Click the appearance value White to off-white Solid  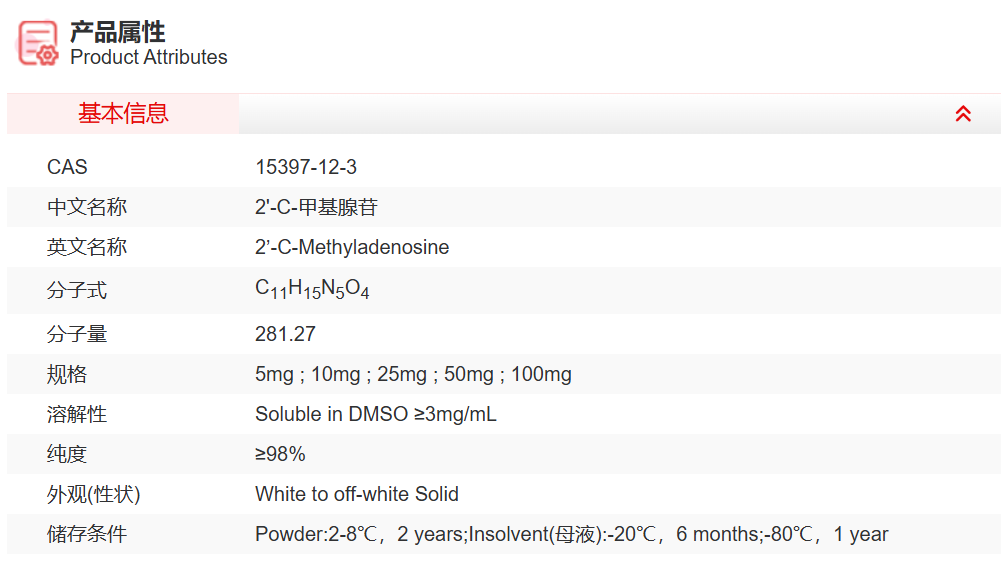(x=357, y=494)
